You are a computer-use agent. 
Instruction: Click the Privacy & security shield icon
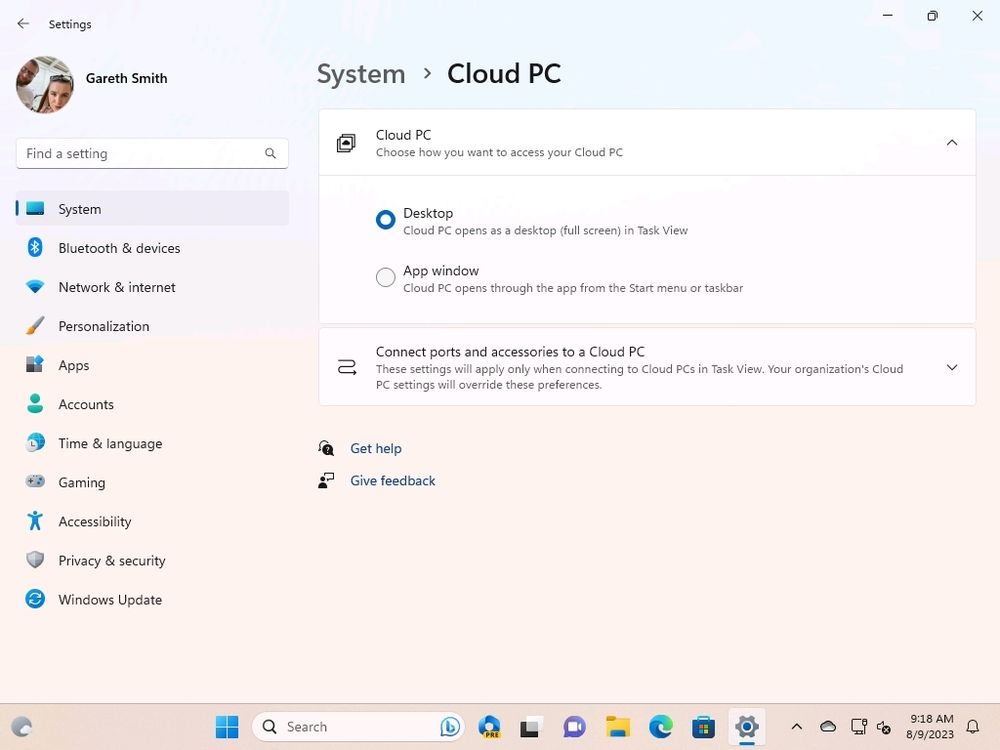pos(35,560)
